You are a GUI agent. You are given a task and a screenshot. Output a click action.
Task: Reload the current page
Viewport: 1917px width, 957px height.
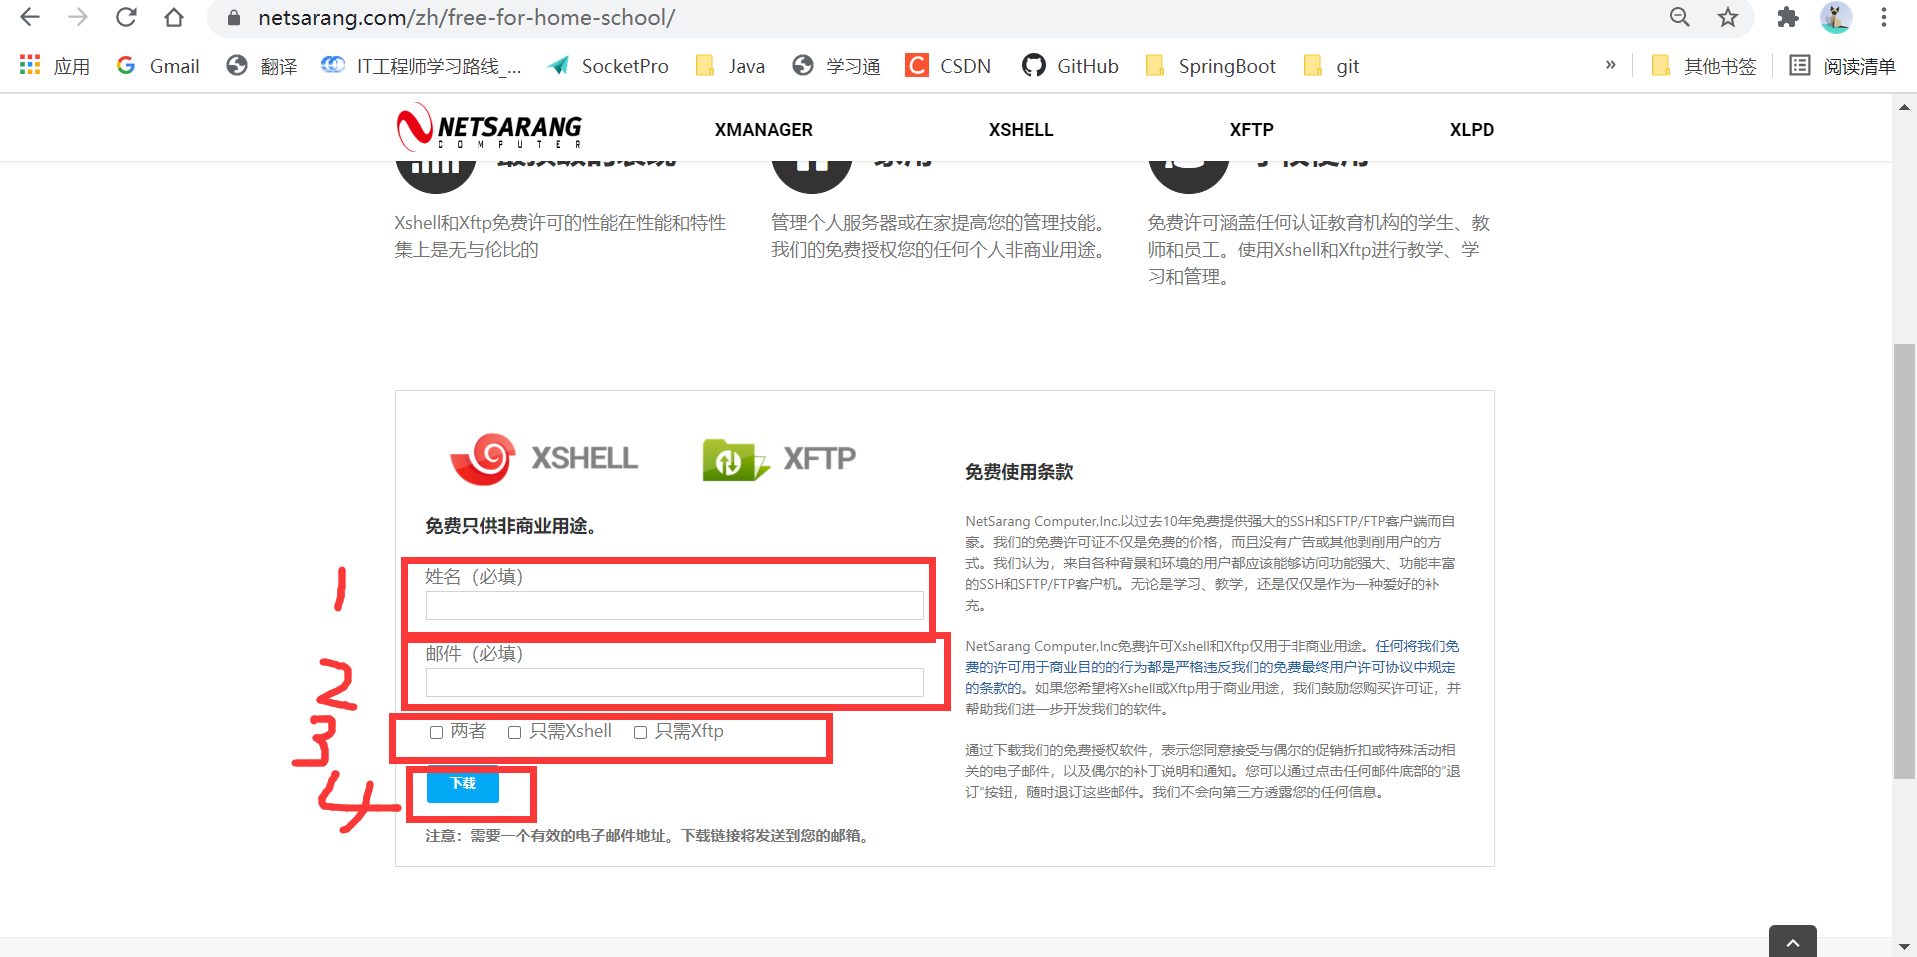coord(126,17)
